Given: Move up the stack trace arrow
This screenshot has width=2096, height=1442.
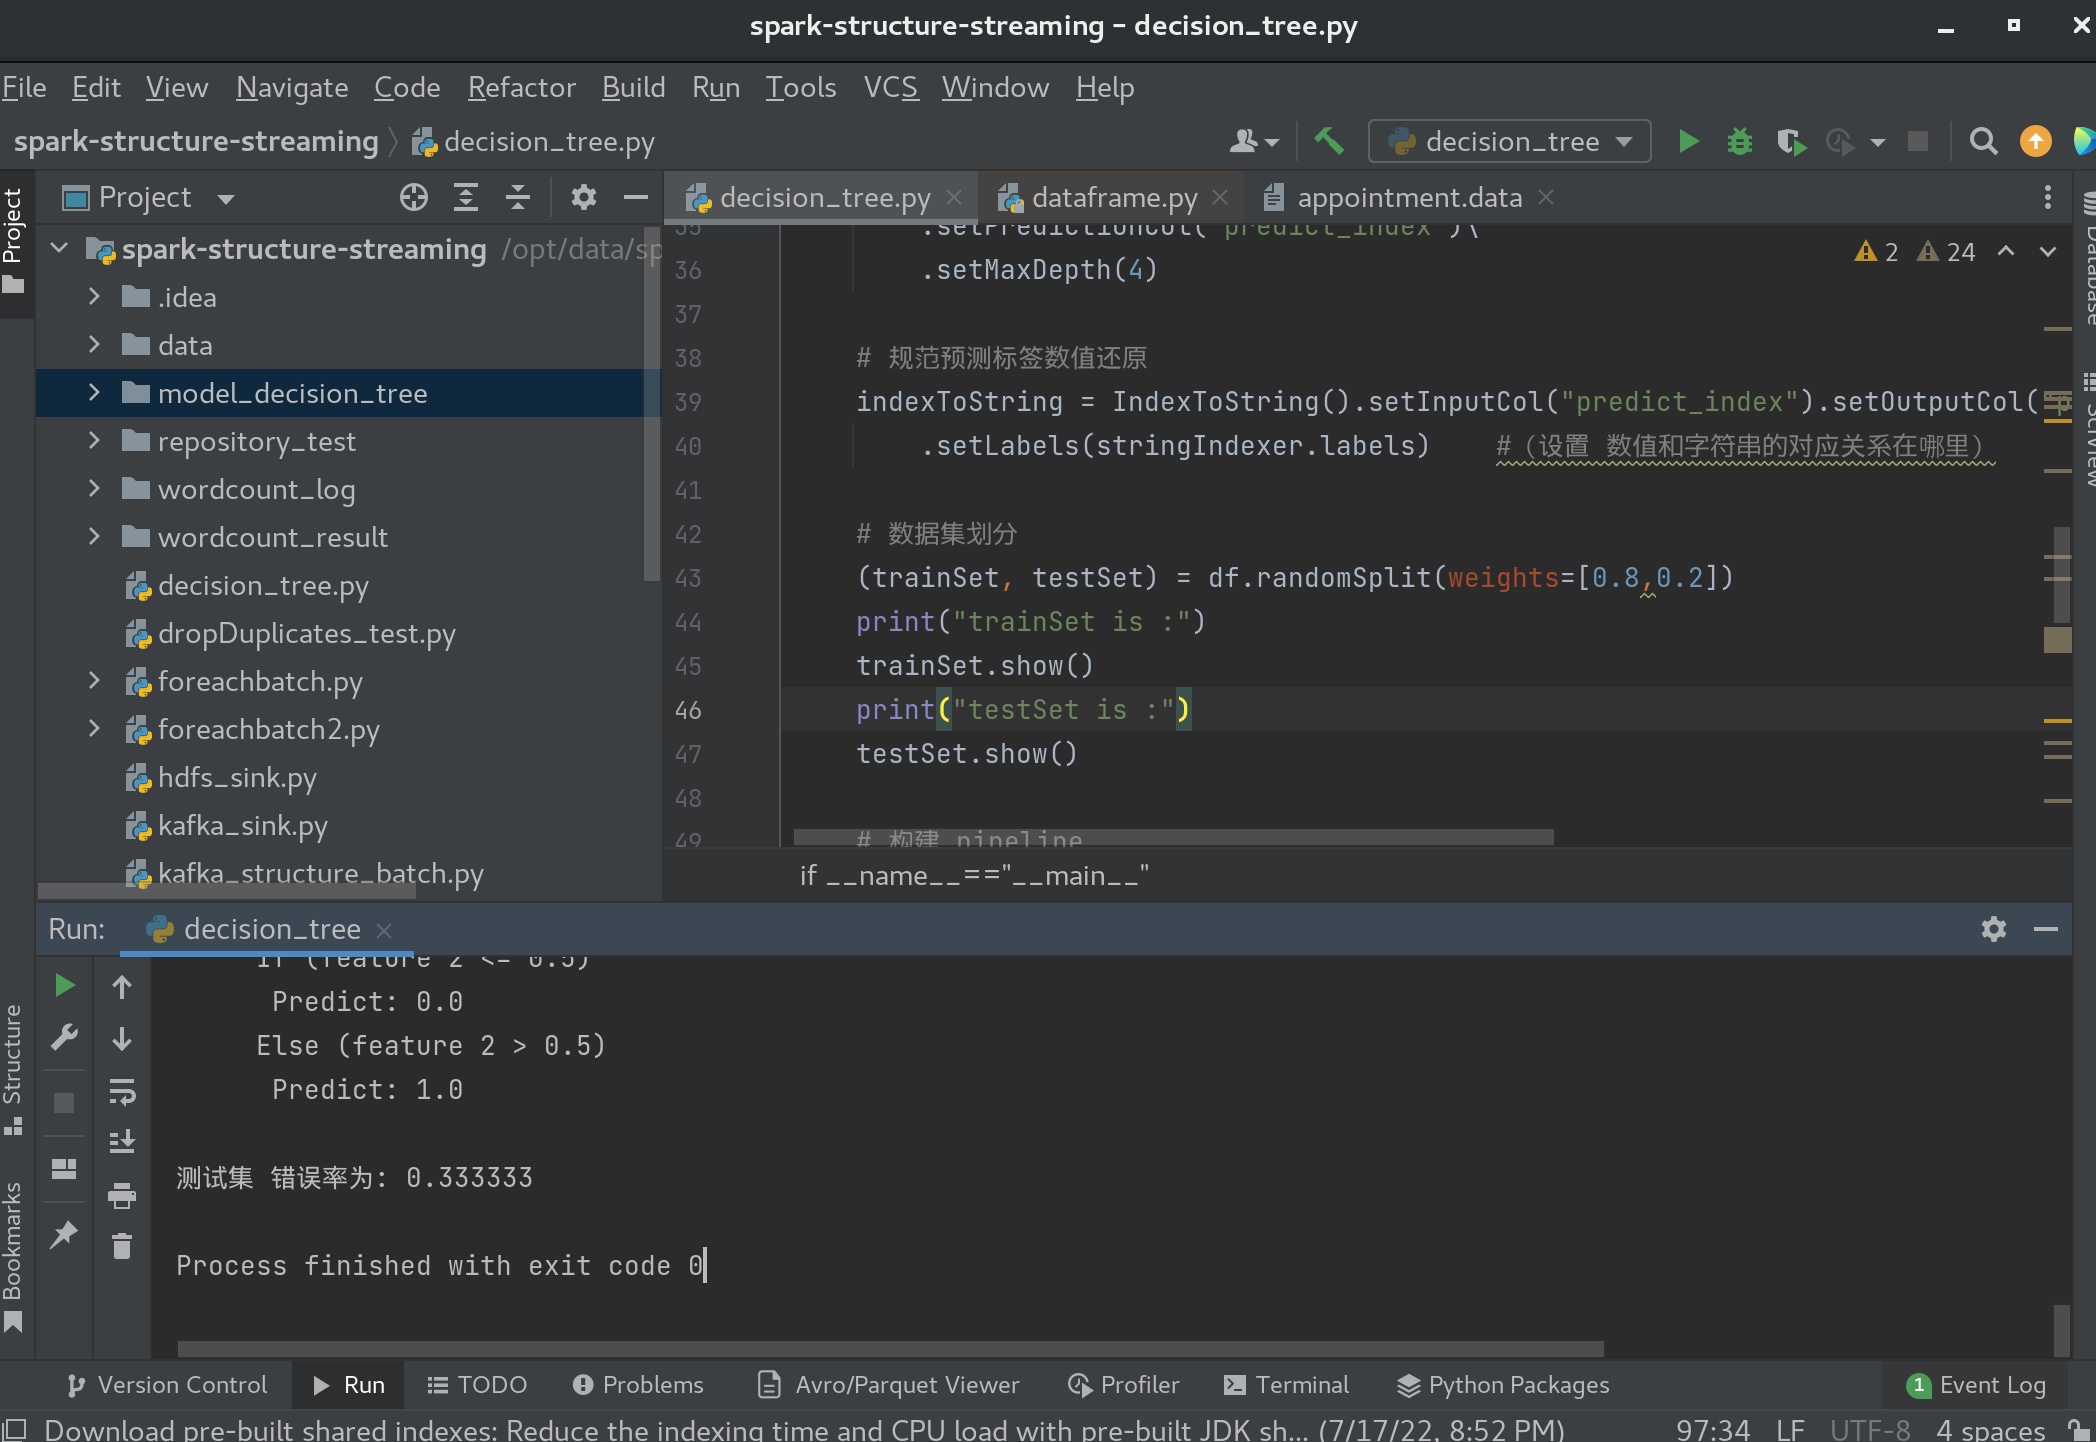Looking at the screenshot, I should click(x=122, y=987).
